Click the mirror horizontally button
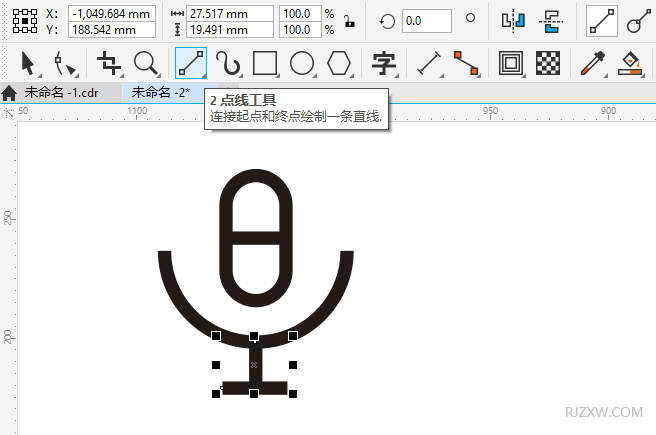Screen dimensions: 656x435 [x=513, y=21]
